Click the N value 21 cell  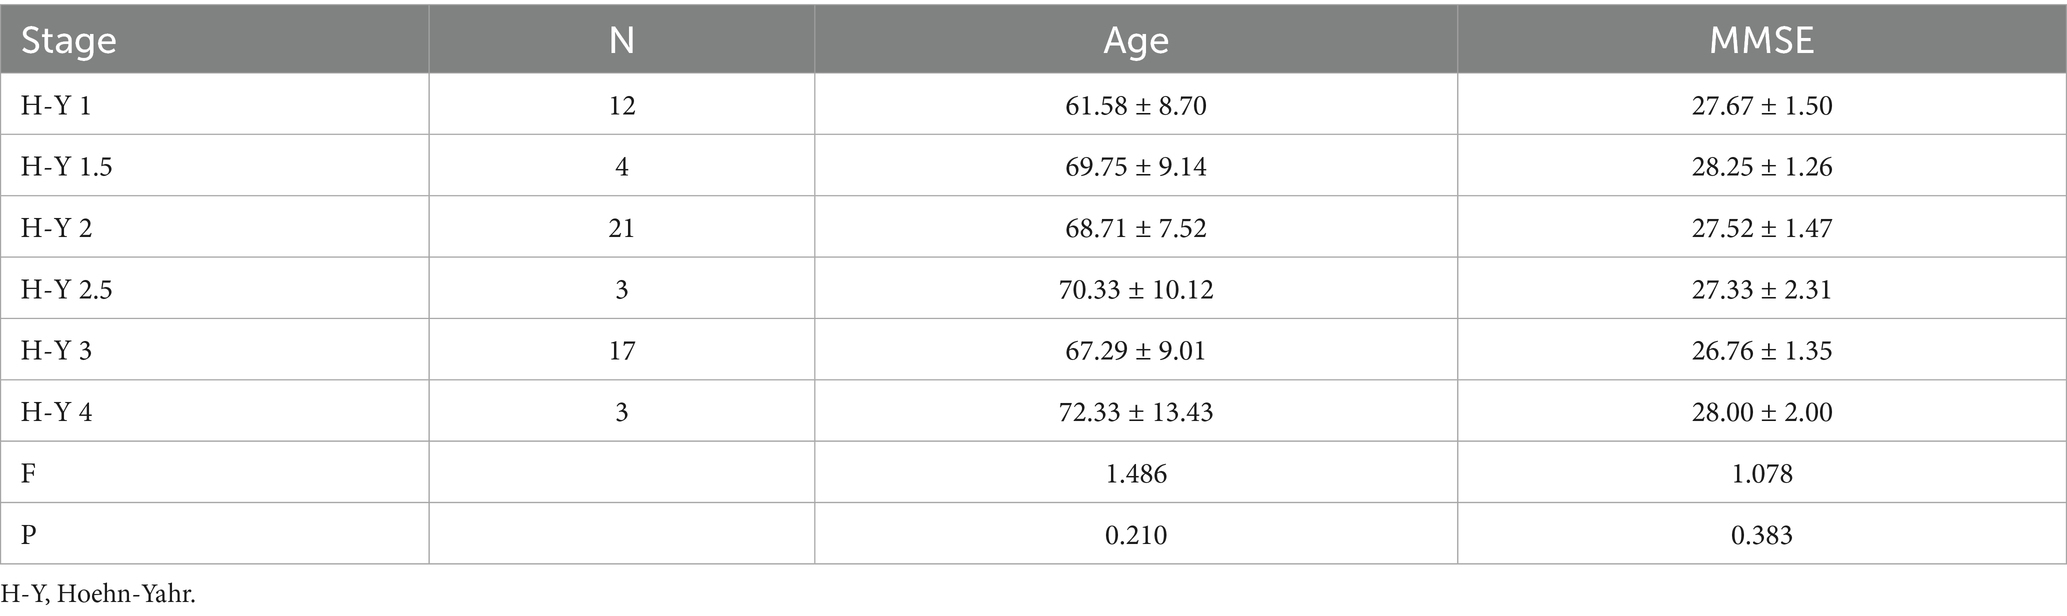(621, 228)
